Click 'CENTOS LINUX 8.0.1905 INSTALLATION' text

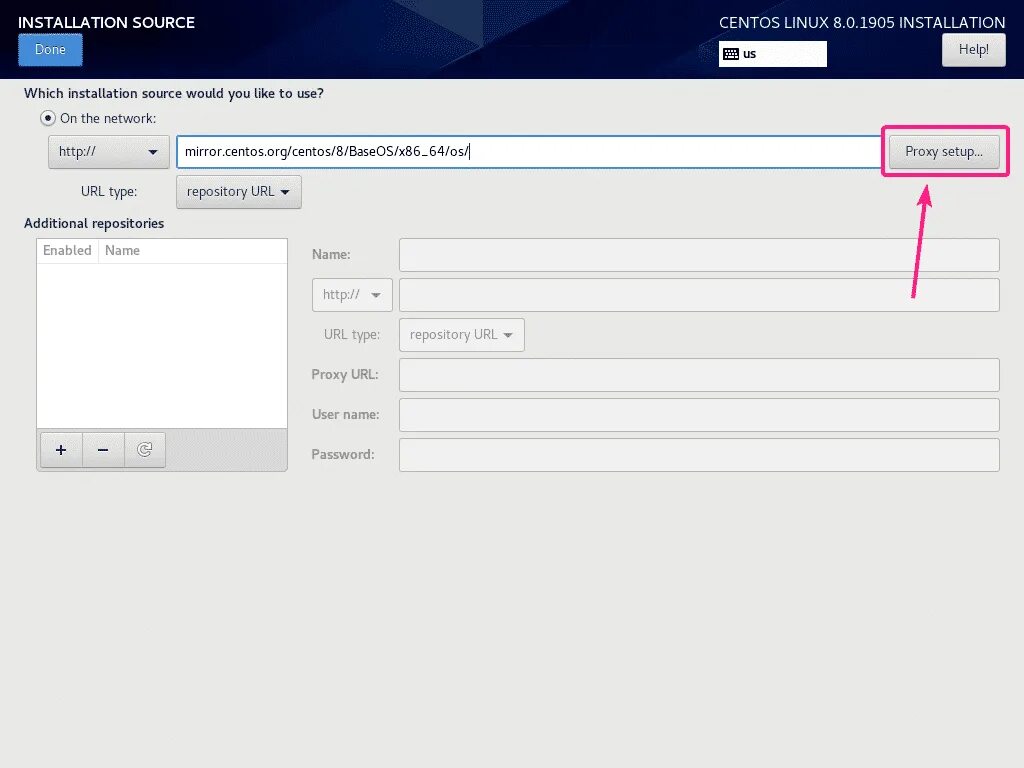coord(862,22)
